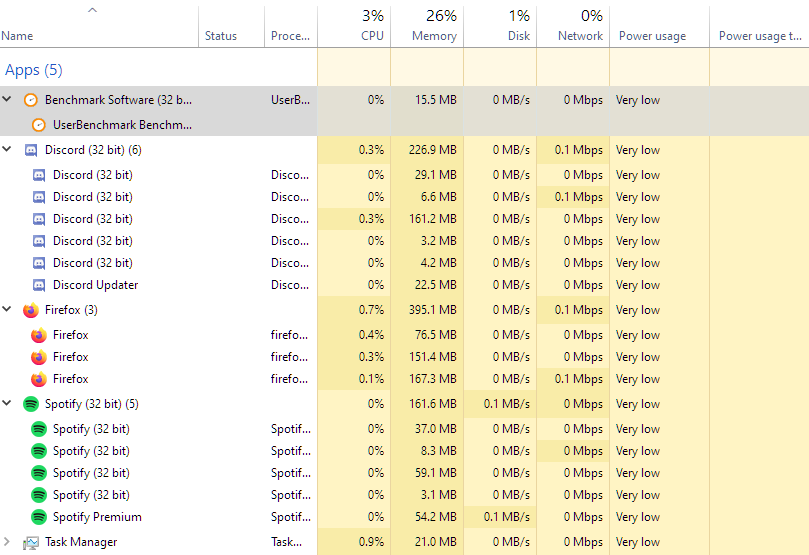Click the UserB... process name cell
This screenshot has width=809, height=555.
(x=290, y=100)
